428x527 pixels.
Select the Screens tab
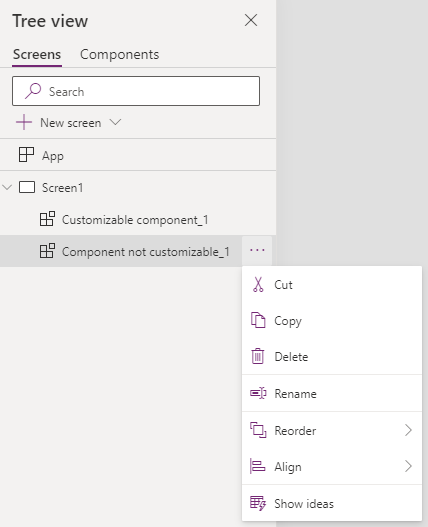(x=37, y=54)
